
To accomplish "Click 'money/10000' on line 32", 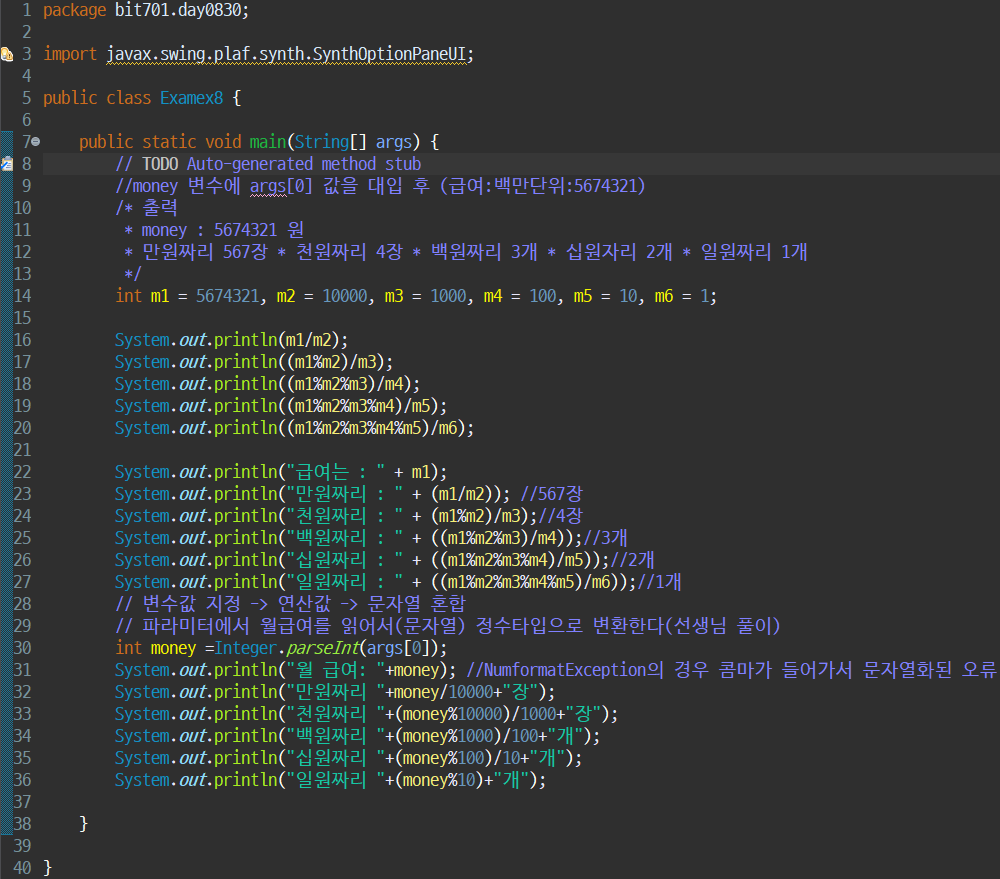I will pyautogui.click(x=444, y=692).
